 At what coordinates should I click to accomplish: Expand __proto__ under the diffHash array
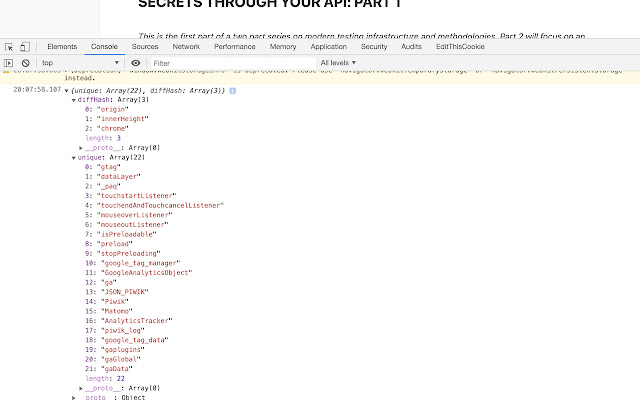[81, 148]
